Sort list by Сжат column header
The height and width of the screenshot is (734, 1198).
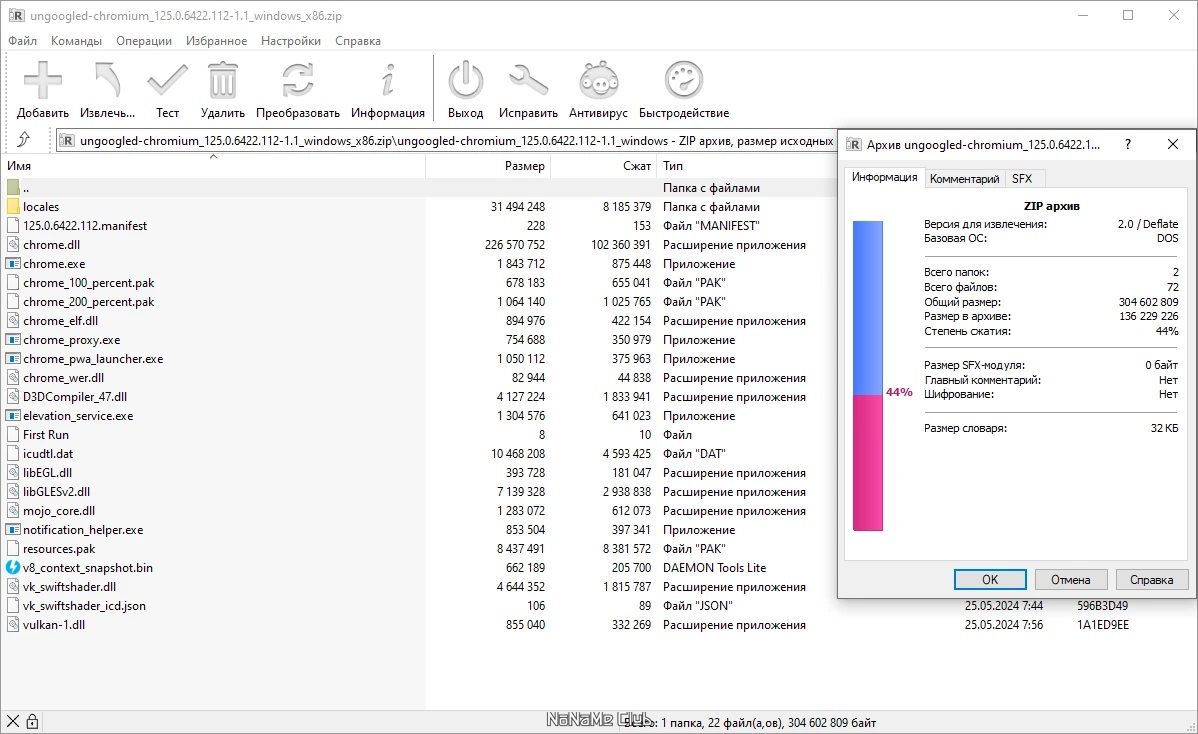604,165
